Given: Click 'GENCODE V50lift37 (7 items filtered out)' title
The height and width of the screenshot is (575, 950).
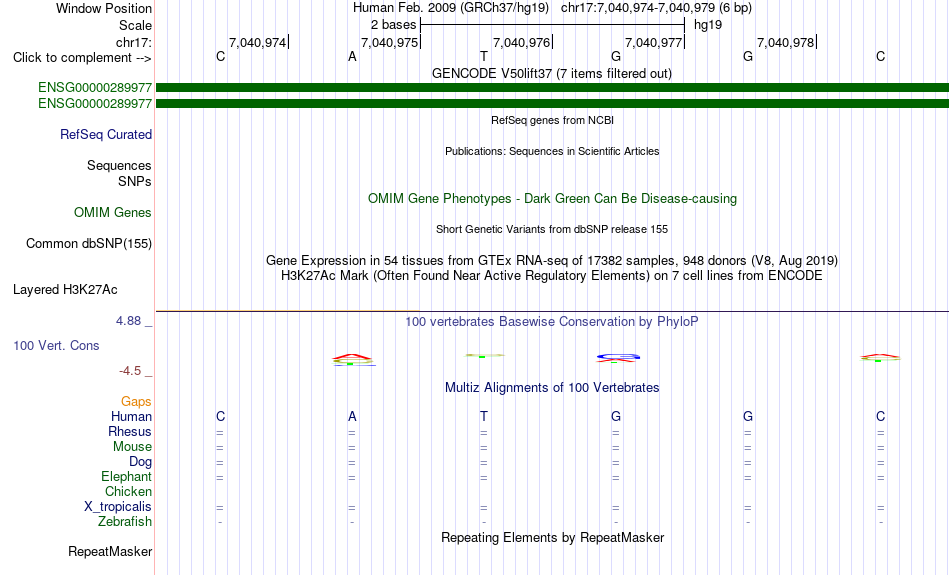Looking at the screenshot, I should [552, 74].
